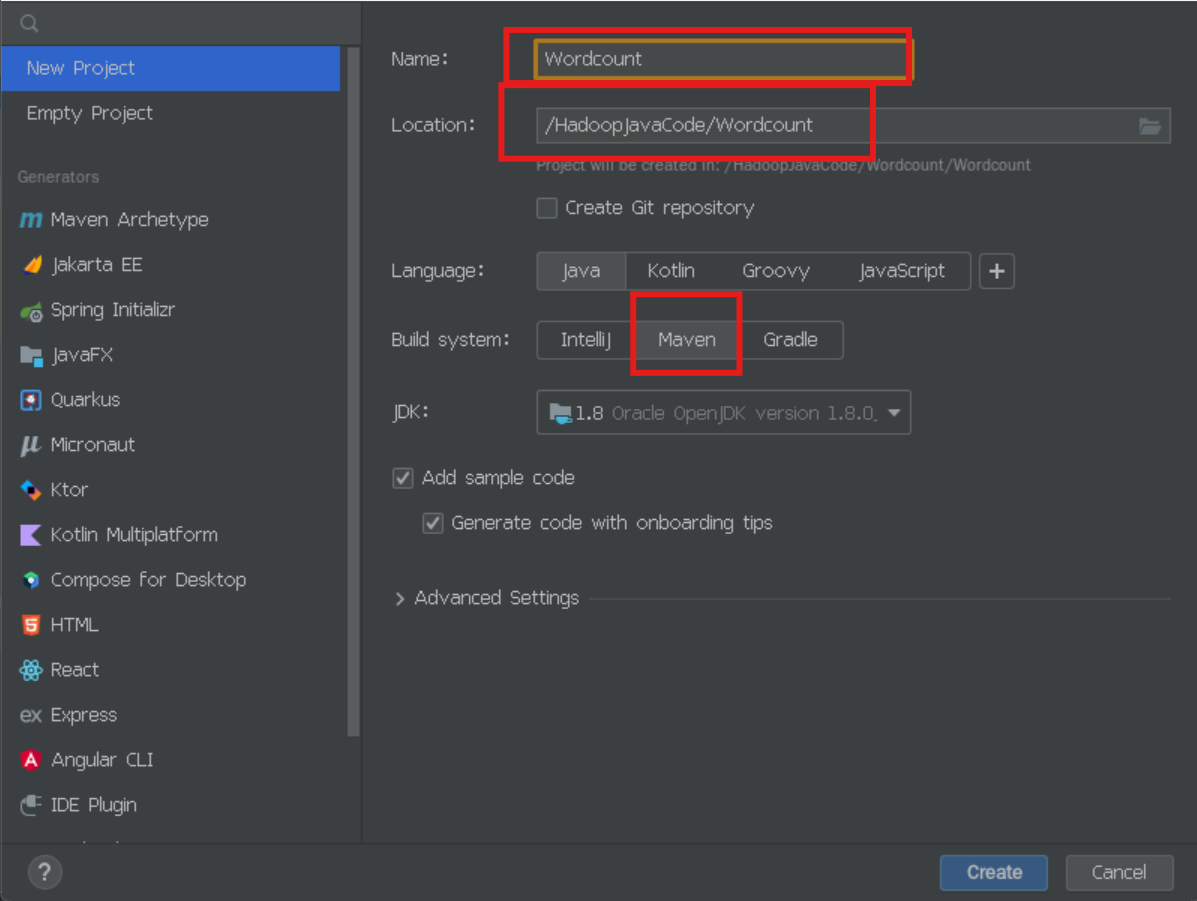Click the Maven Archetype generator icon
The height and width of the screenshot is (901, 1197).
click(31, 220)
